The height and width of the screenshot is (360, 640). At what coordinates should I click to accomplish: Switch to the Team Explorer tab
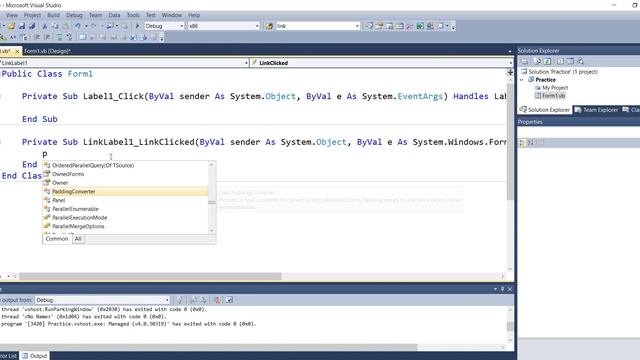tap(597, 110)
